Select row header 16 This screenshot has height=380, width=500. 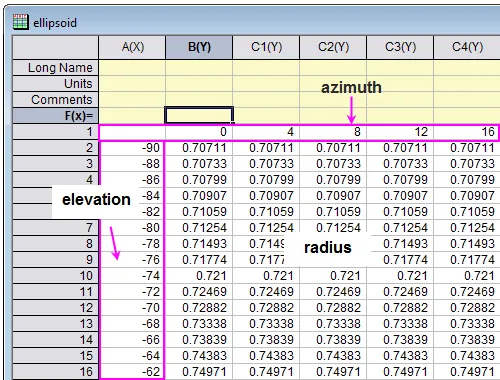click(x=56, y=372)
